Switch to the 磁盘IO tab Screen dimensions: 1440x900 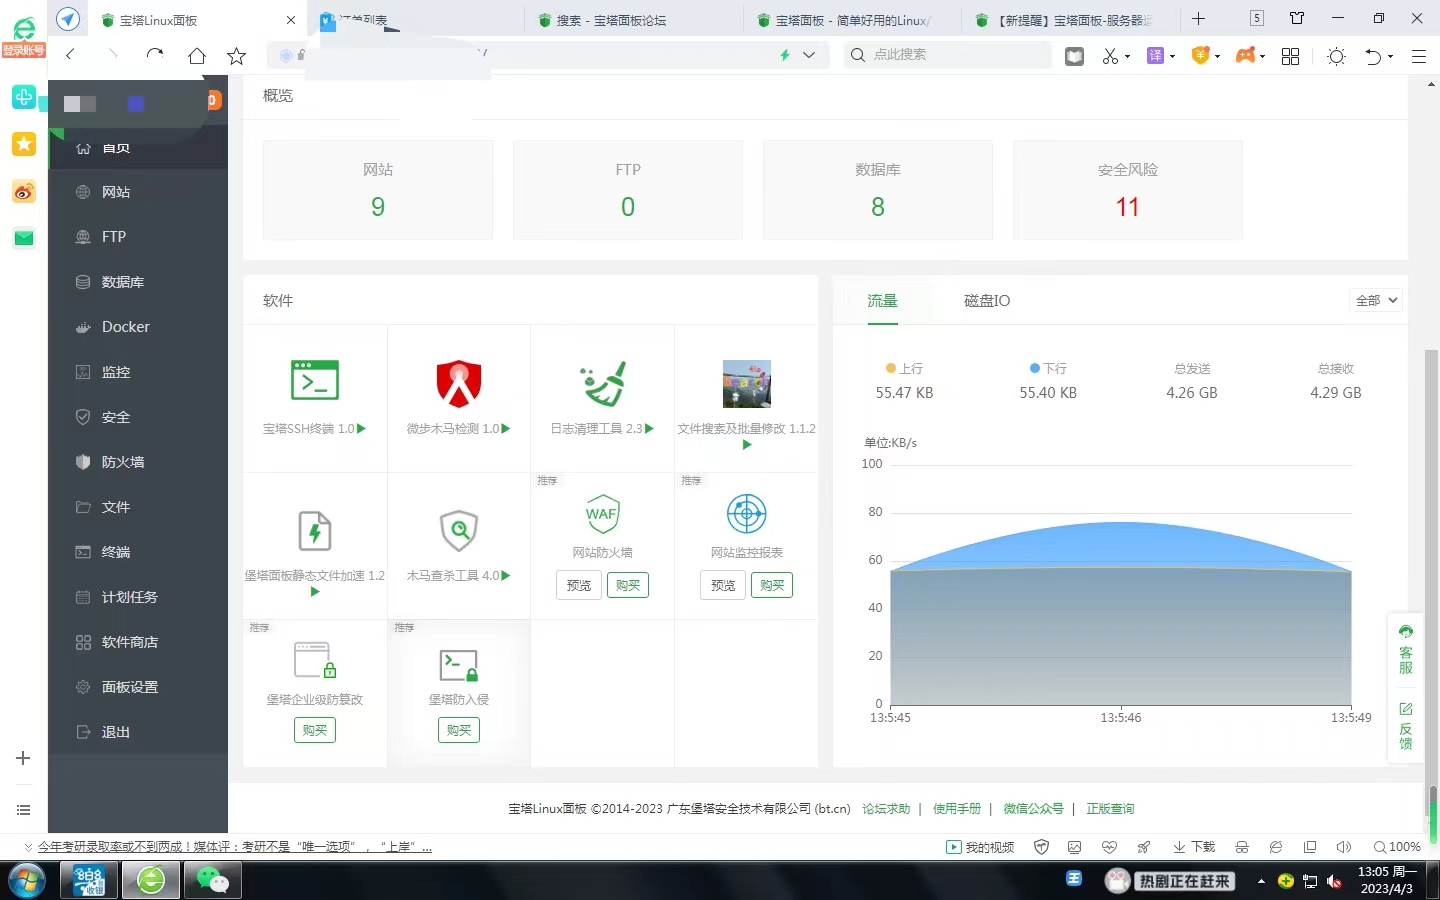[987, 300]
